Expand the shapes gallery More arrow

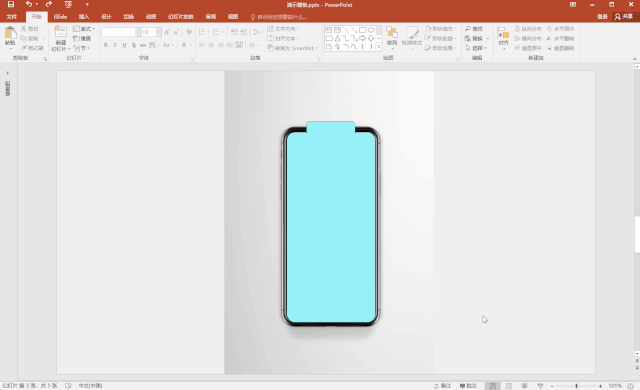[379, 47]
